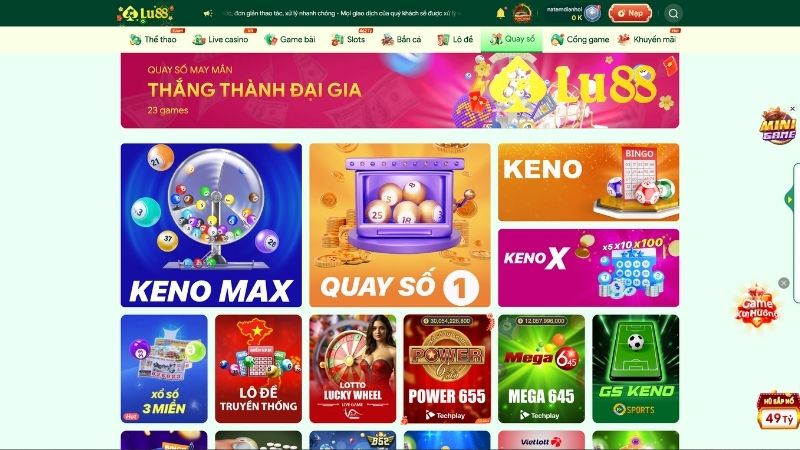Click the Lu88 logo in header
This screenshot has width=800, height=450.
pos(146,13)
